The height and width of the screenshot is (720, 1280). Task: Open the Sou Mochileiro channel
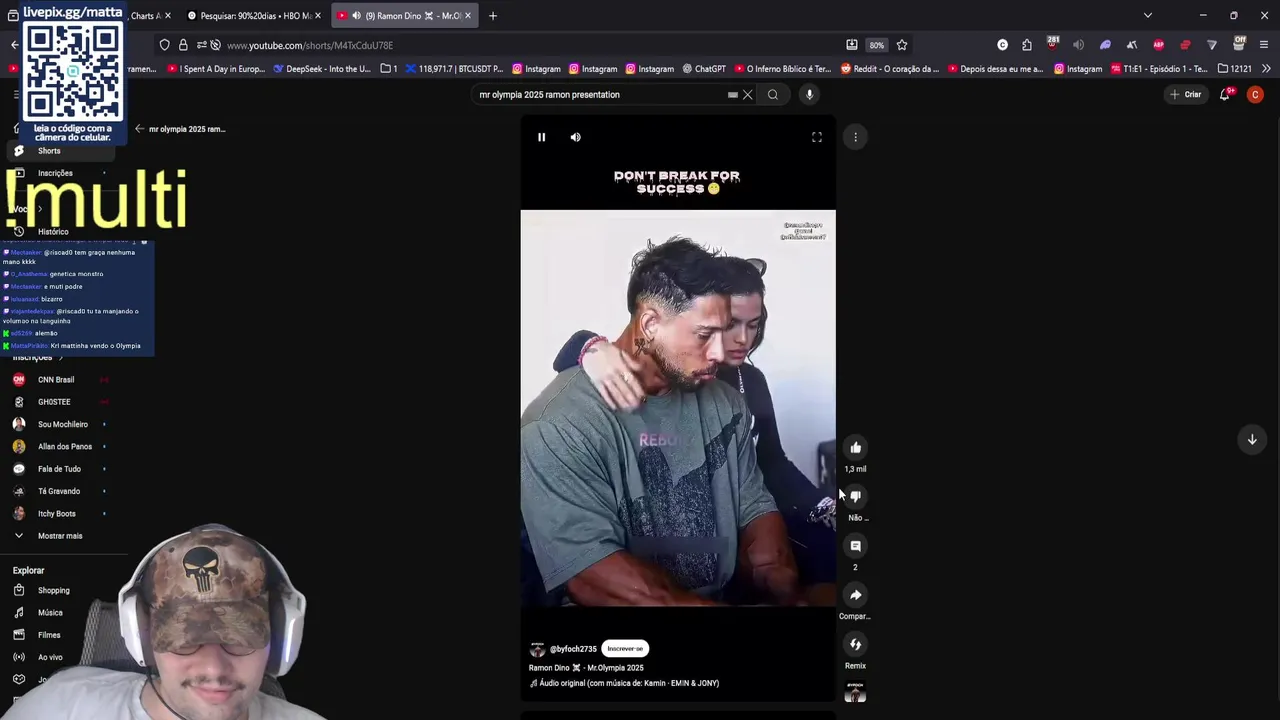tap(60, 424)
